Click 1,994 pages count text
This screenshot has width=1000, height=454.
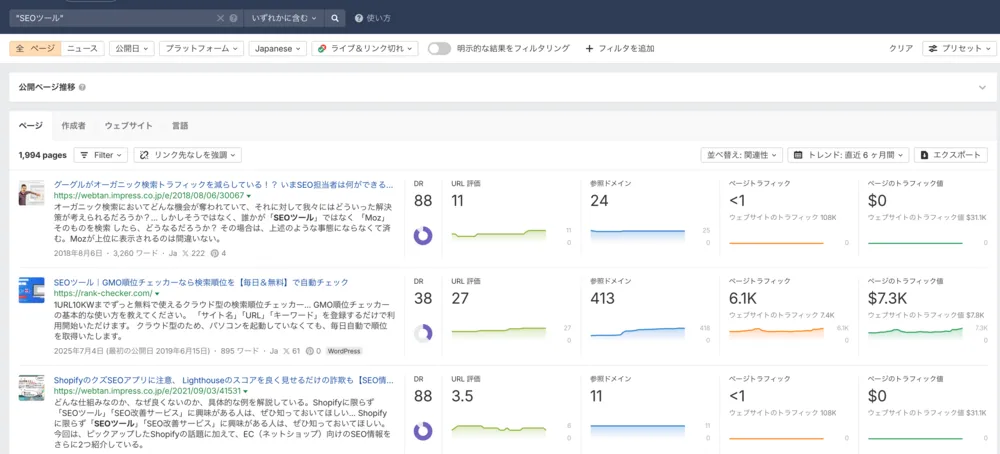point(43,155)
